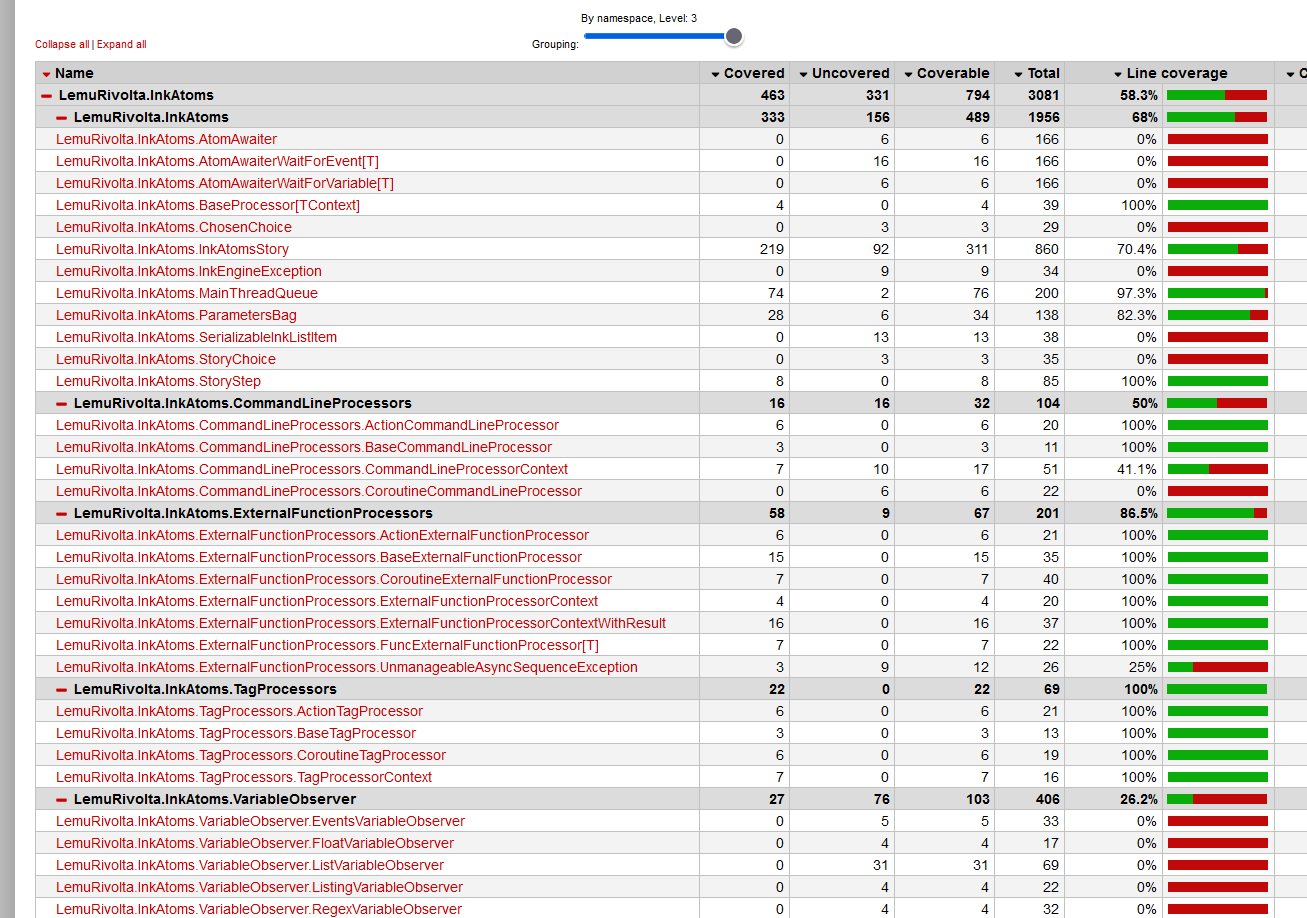Open the InkEngineException class link
Viewport: 1307px width, 918px height.
189,271
